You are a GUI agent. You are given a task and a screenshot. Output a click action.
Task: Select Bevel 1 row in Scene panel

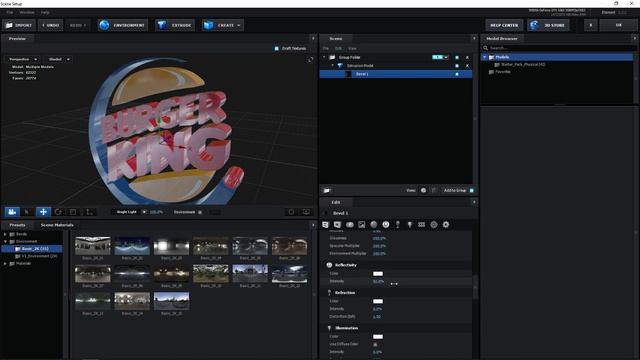point(396,74)
